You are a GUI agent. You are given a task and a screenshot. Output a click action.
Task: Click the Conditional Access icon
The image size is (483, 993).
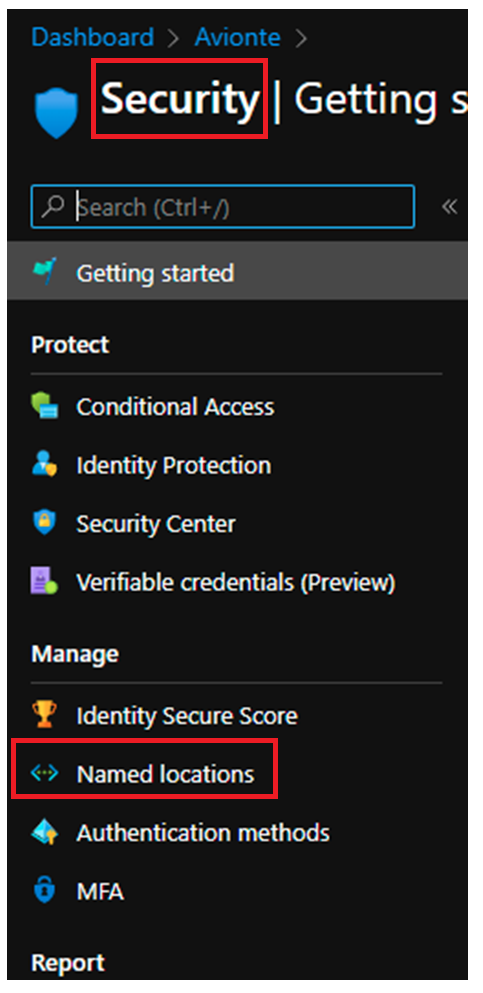(44, 406)
